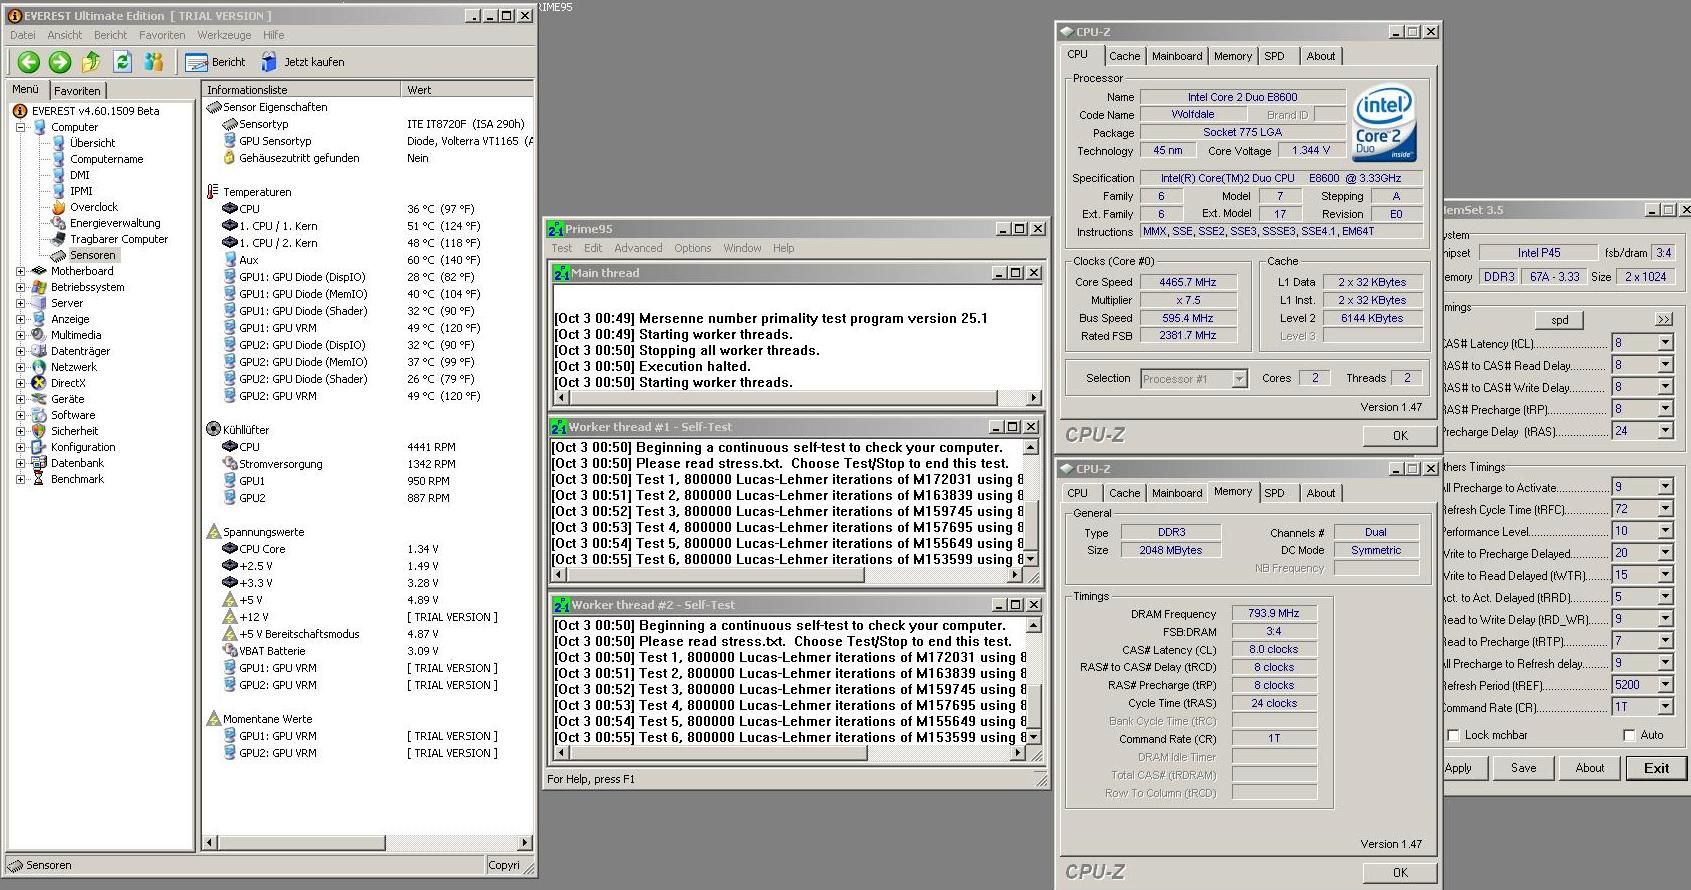Click the Kühllüfter fan icon in list
The width and height of the screenshot is (1691, 890).
click(x=213, y=429)
